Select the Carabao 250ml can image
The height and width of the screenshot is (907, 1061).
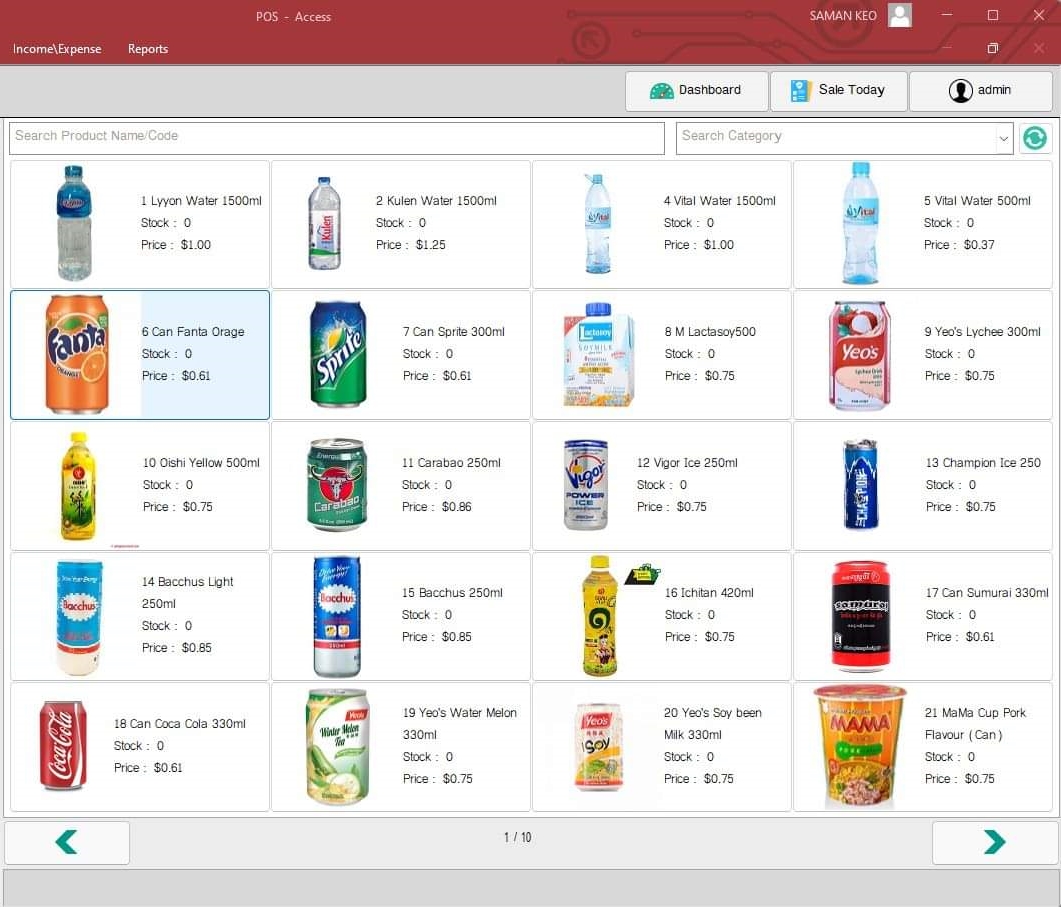tap(337, 485)
